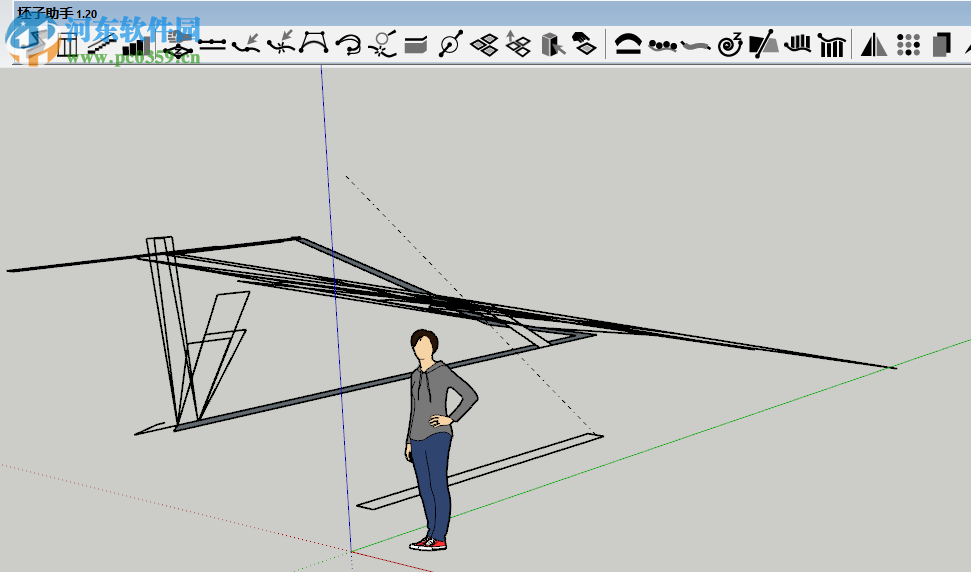Screen dimensions: 971x572
Task: Click the gray solid slab icon
Action: click(416, 44)
